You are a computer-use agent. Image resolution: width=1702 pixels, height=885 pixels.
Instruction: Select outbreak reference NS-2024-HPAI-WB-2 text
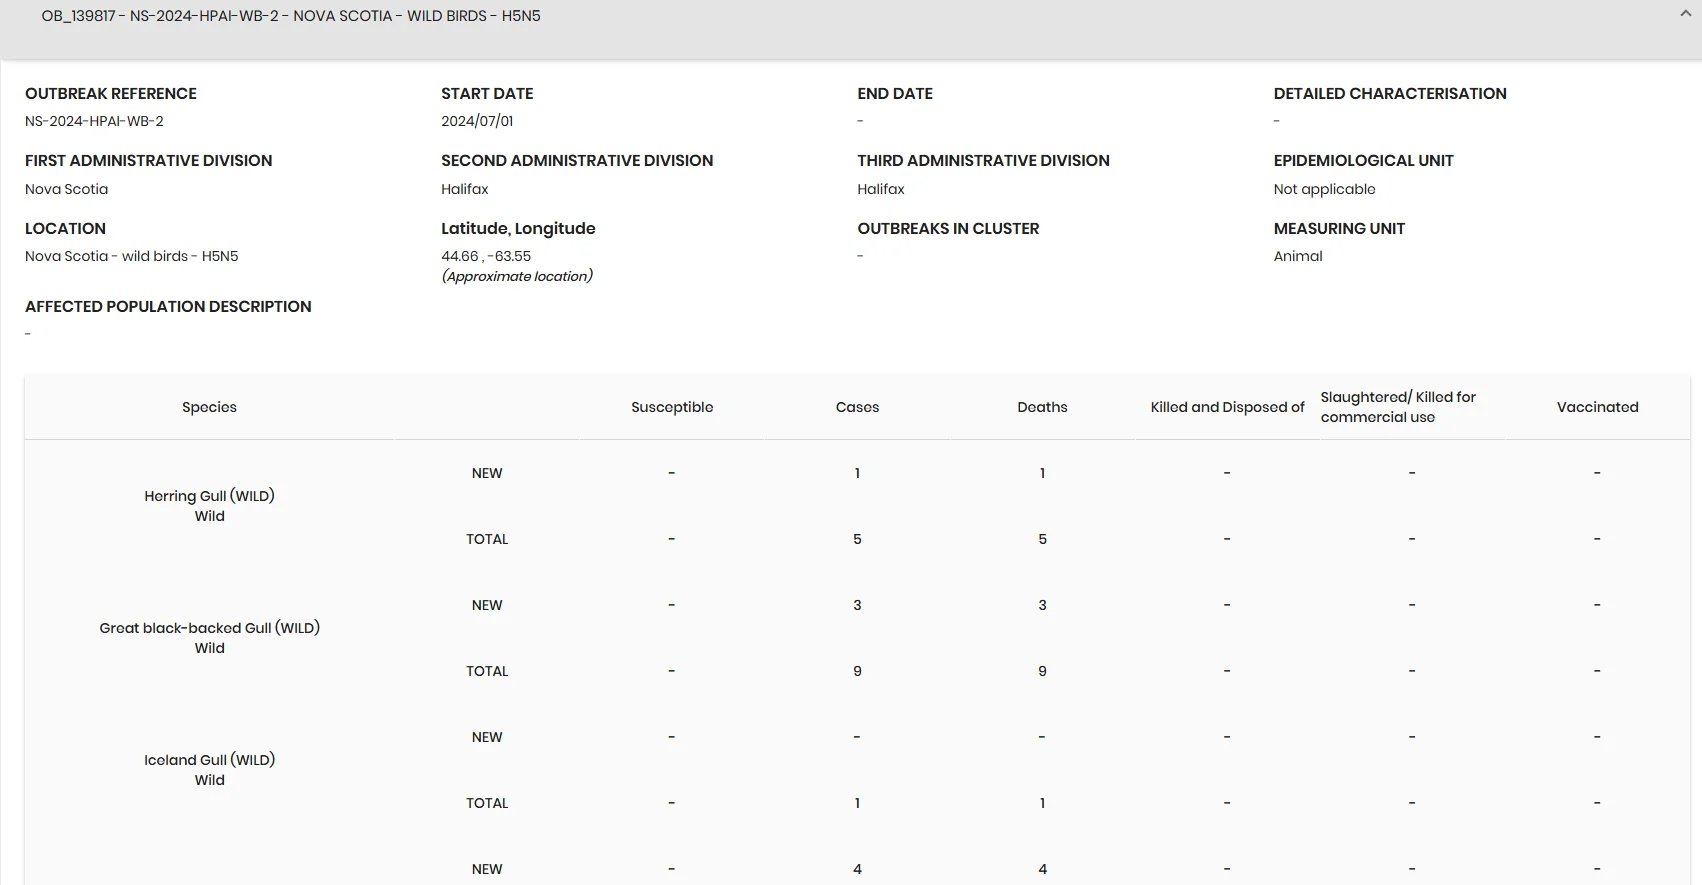pos(94,121)
